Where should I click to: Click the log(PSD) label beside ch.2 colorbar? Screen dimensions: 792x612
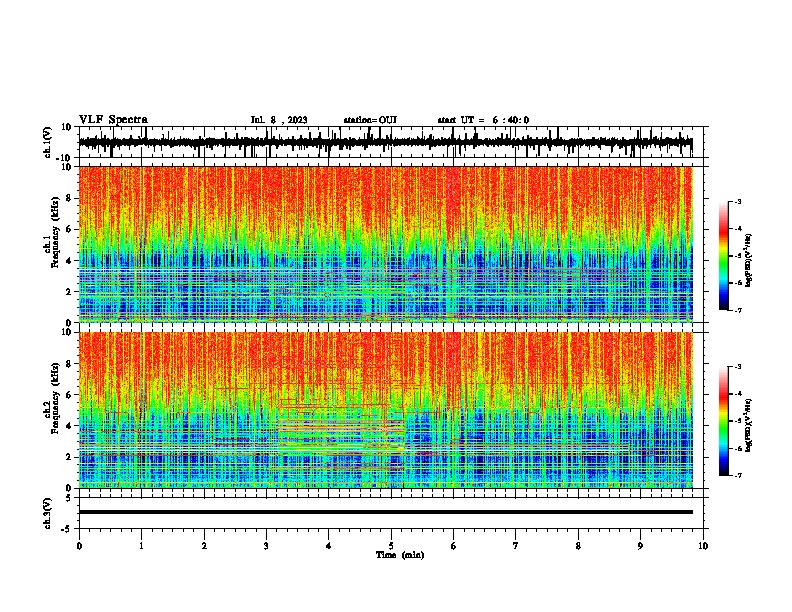tap(749, 426)
